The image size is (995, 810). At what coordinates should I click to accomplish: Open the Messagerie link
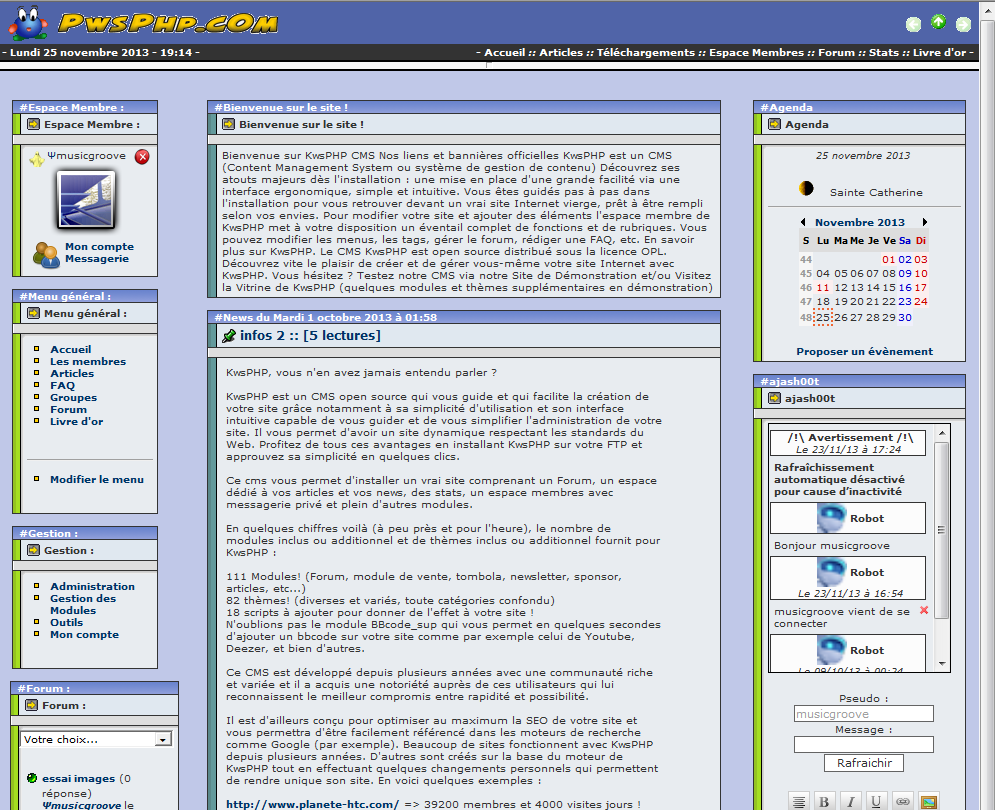click(97, 258)
